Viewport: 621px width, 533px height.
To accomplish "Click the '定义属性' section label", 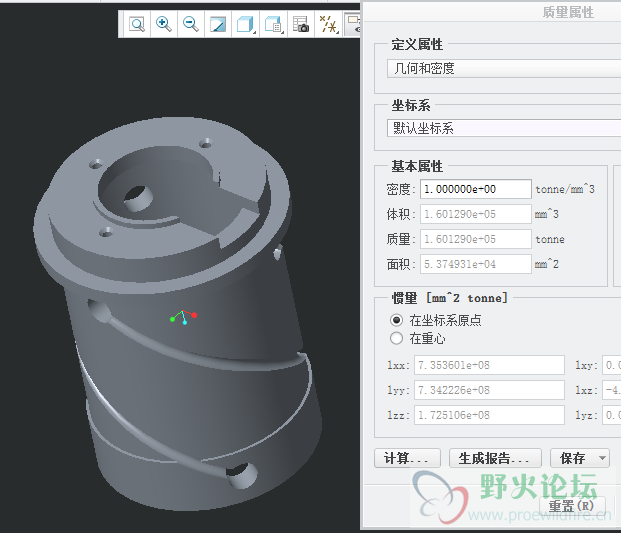I will [x=417, y=44].
